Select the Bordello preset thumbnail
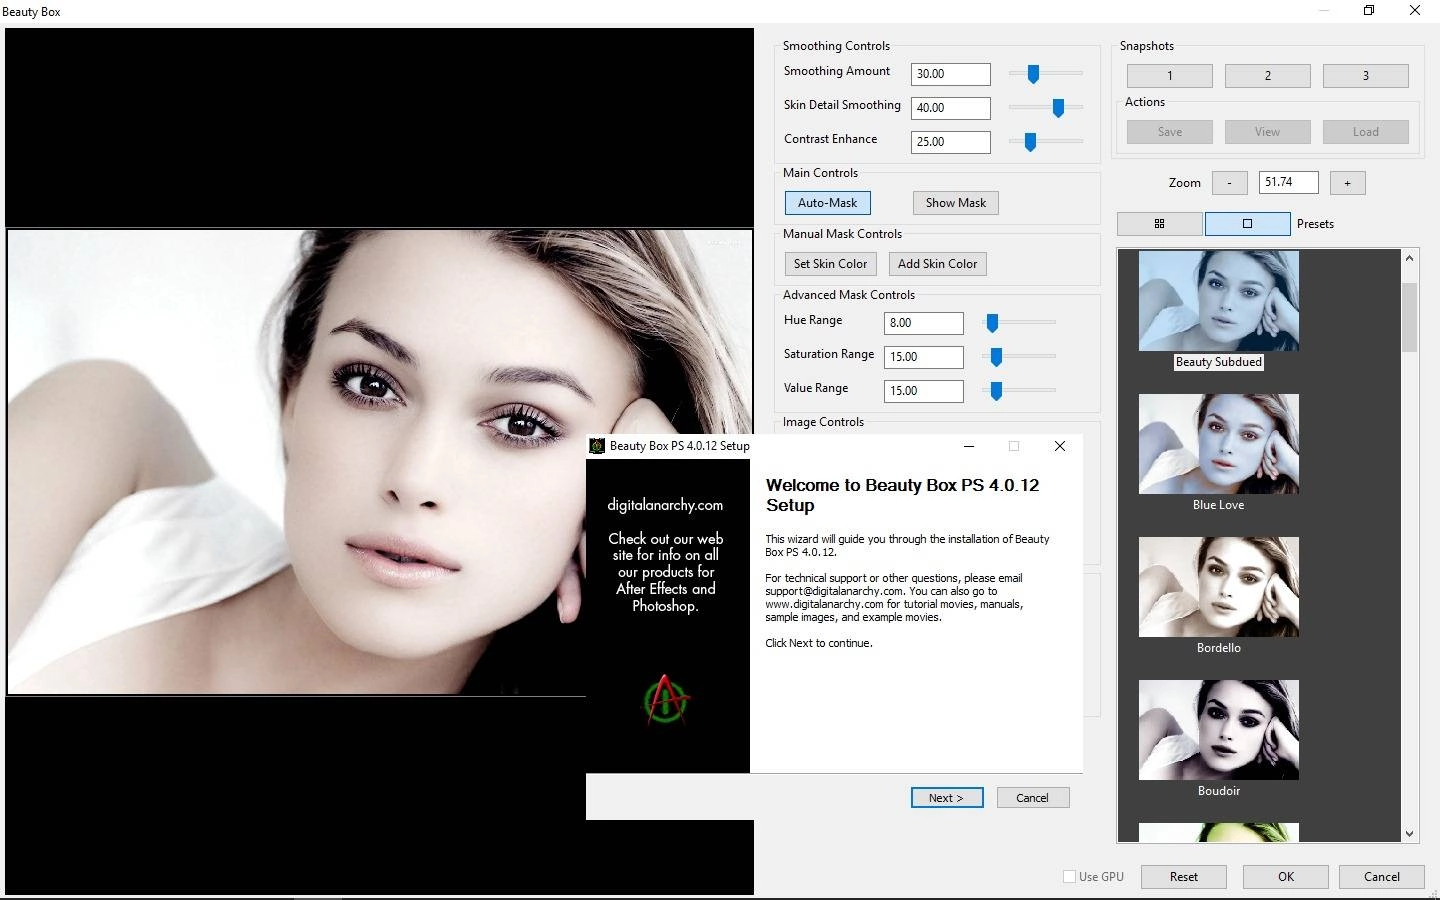 (x=1218, y=587)
